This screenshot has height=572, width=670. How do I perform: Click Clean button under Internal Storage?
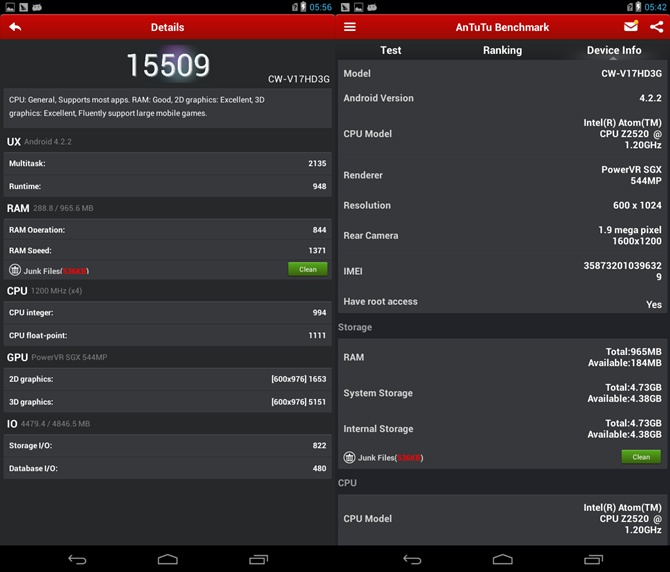pyautogui.click(x=641, y=457)
